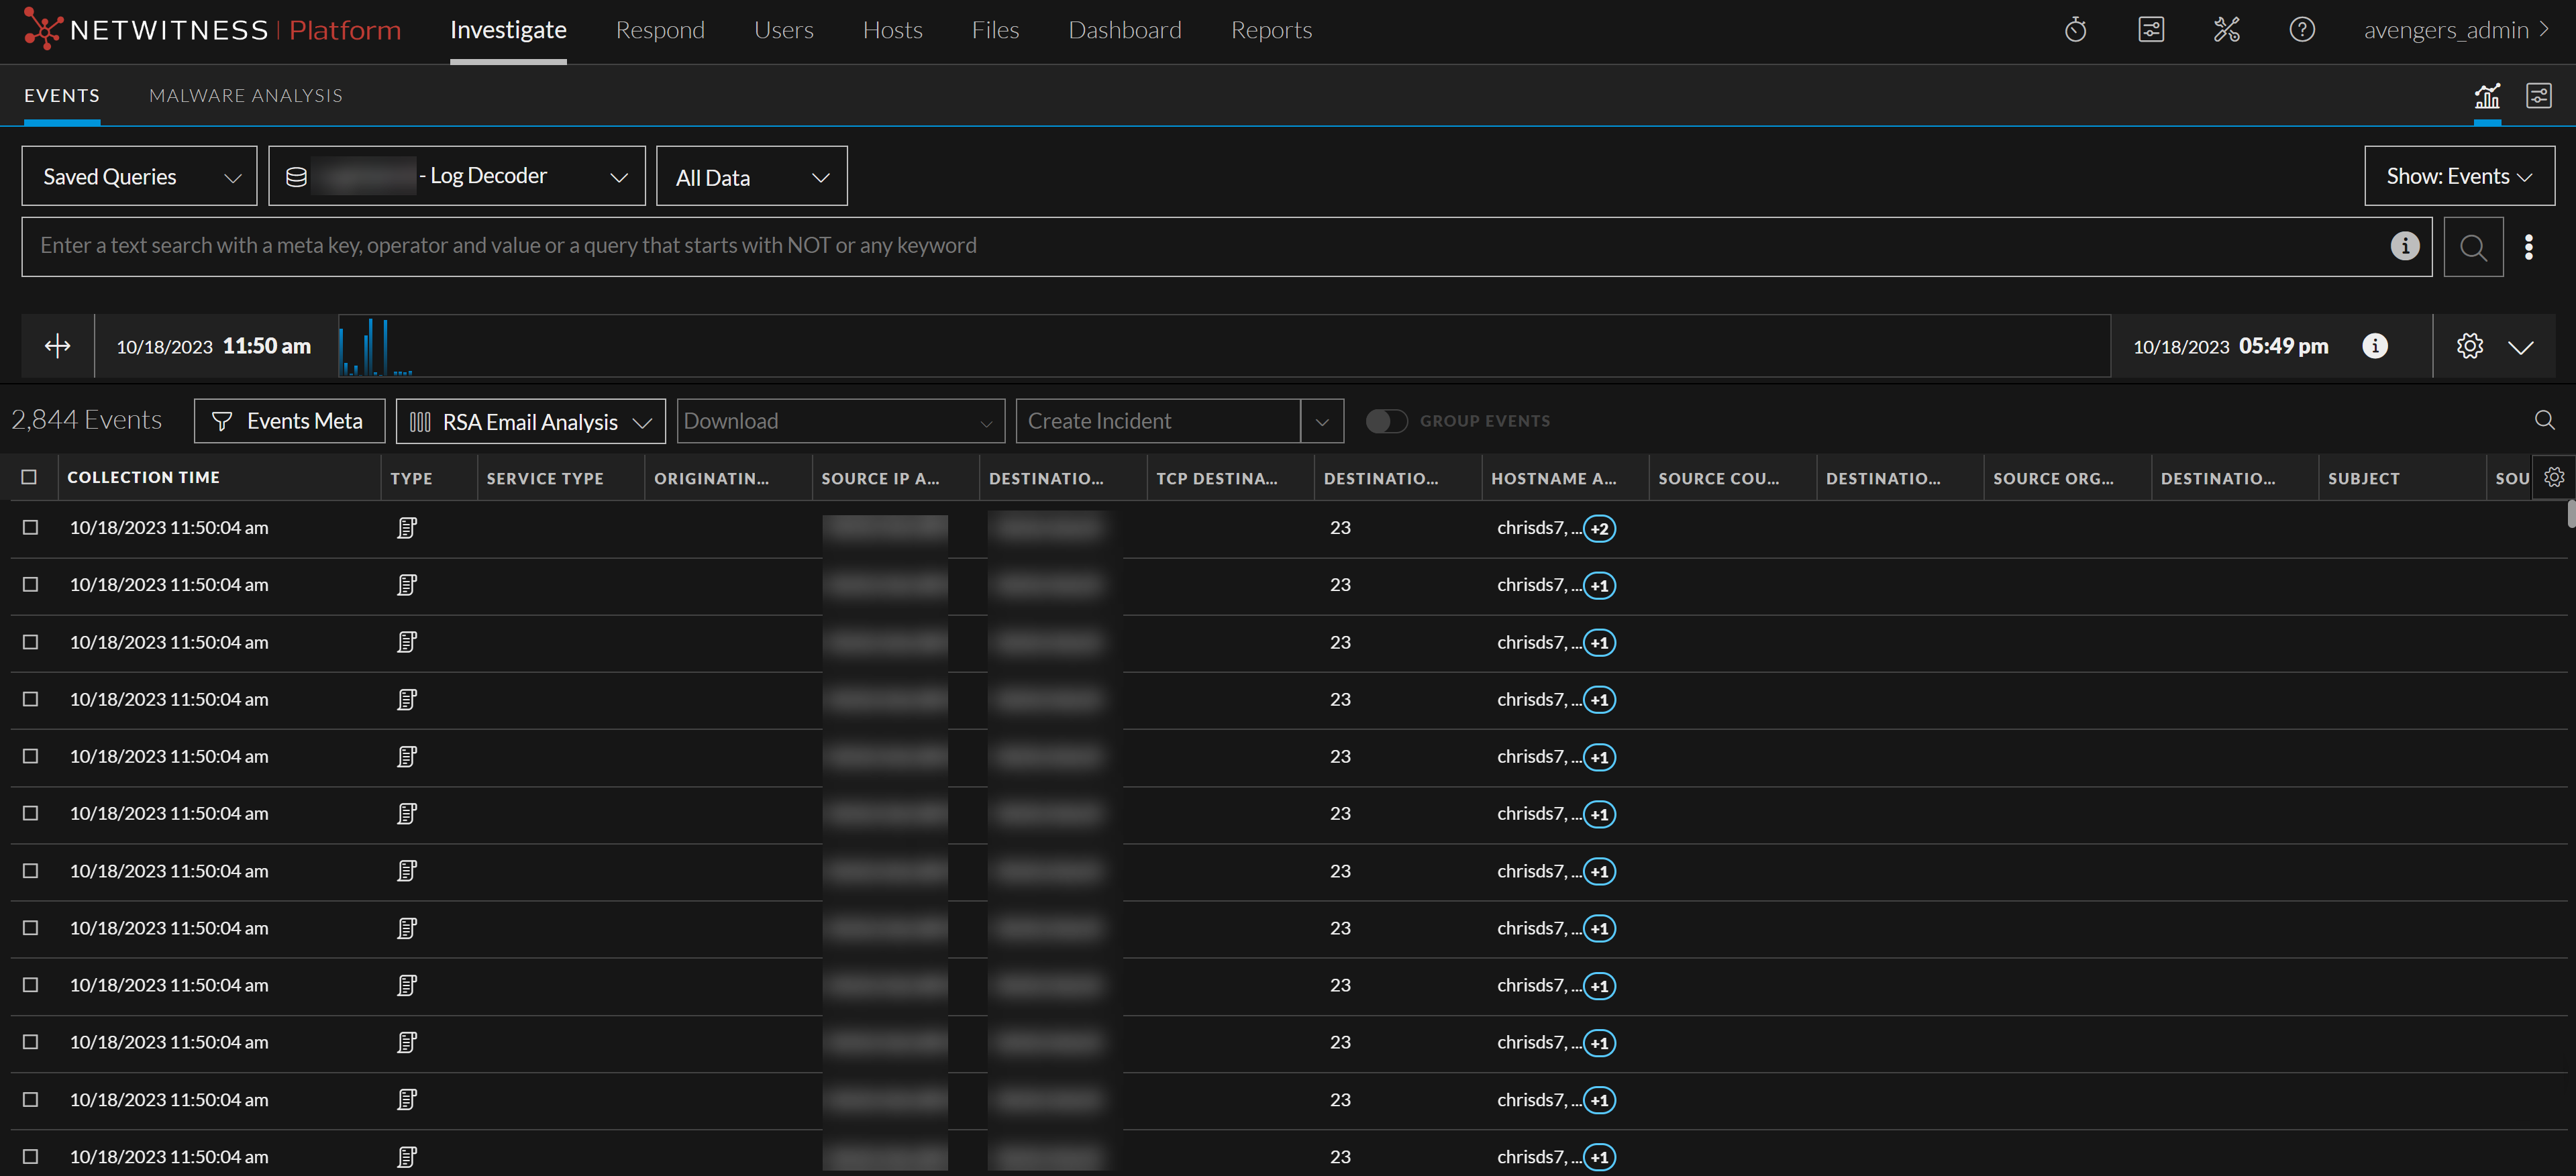This screenshot has width=2576, height=1176.
Task: Toggle the Group Events switch
Action: [1386, 421]
